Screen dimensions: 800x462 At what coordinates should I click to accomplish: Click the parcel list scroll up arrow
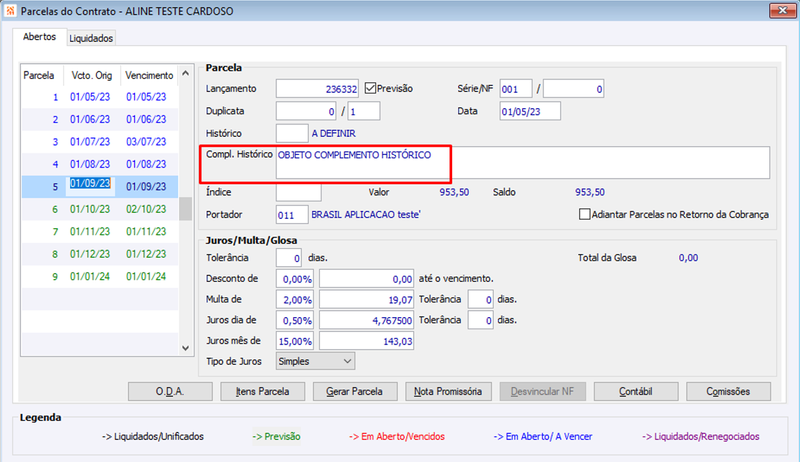click(x=185, y=74)
